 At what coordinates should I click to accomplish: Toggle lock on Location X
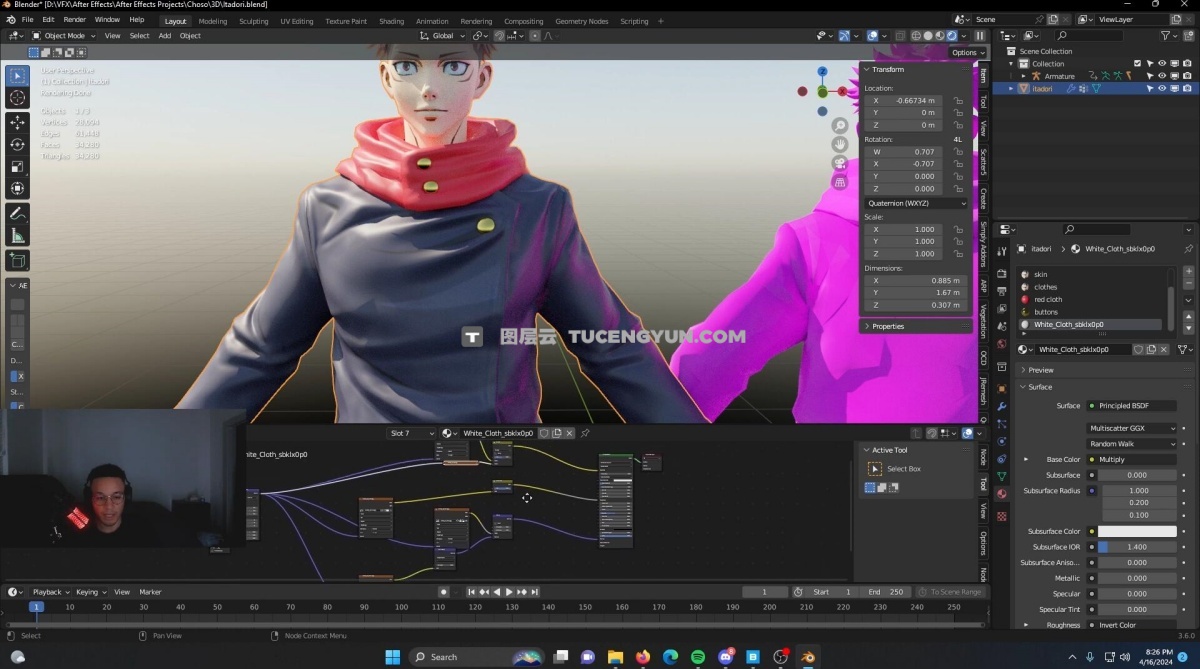pos(958,101)
